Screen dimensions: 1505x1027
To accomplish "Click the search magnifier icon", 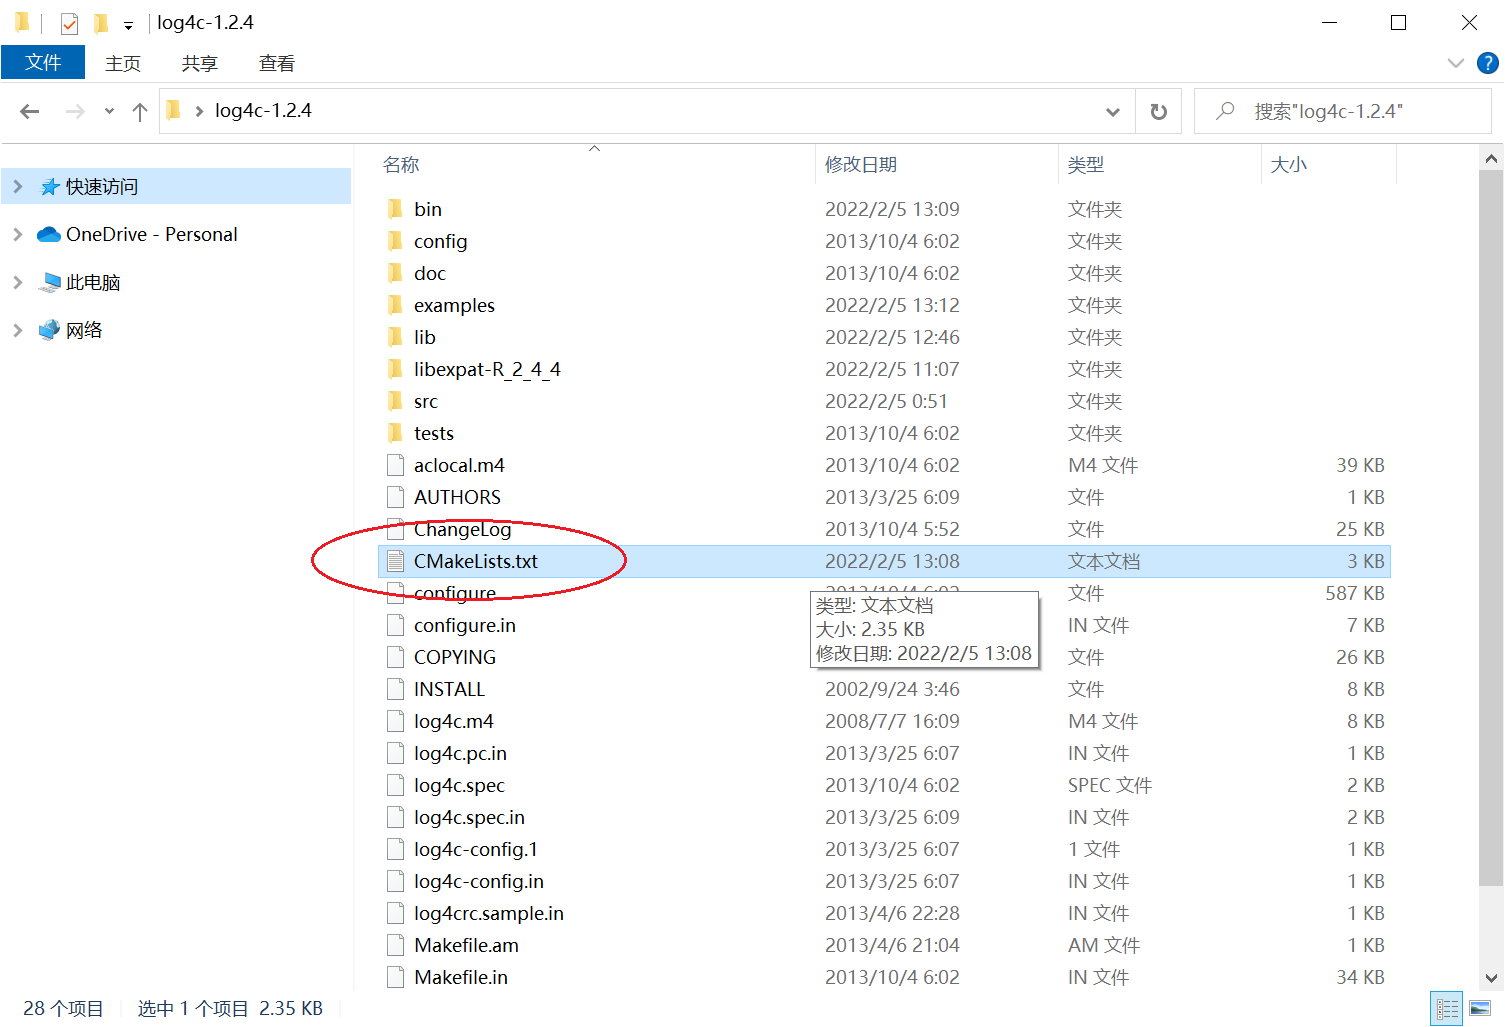I will pyautogui.click(x=1224, y=111).
